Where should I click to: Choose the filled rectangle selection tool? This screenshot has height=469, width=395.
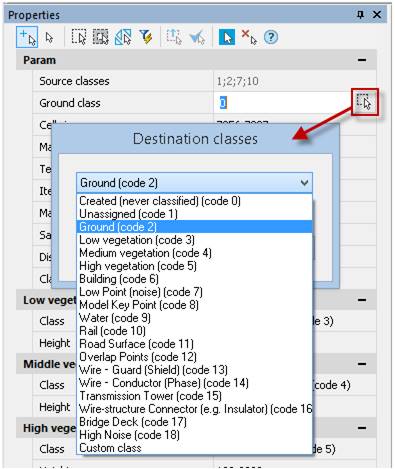pyautogui.click(x=100, y=37)
